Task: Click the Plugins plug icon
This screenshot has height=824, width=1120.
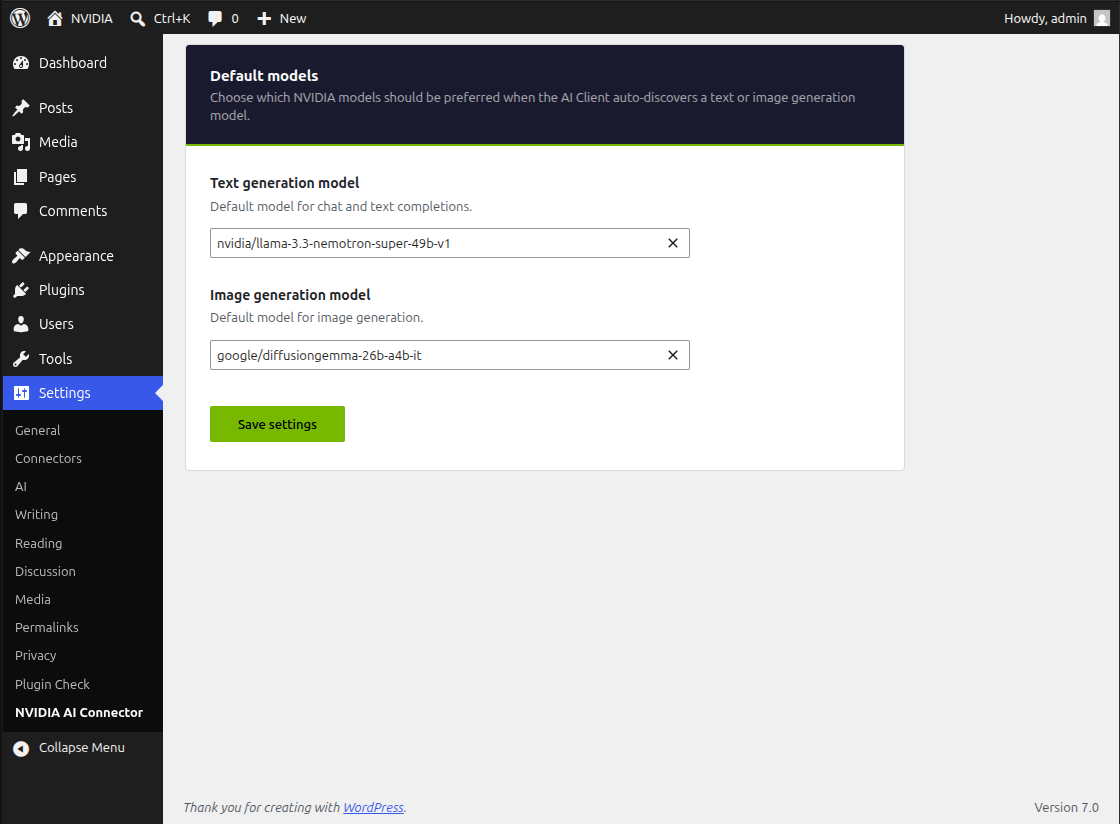Action: [x=21, y=290]
